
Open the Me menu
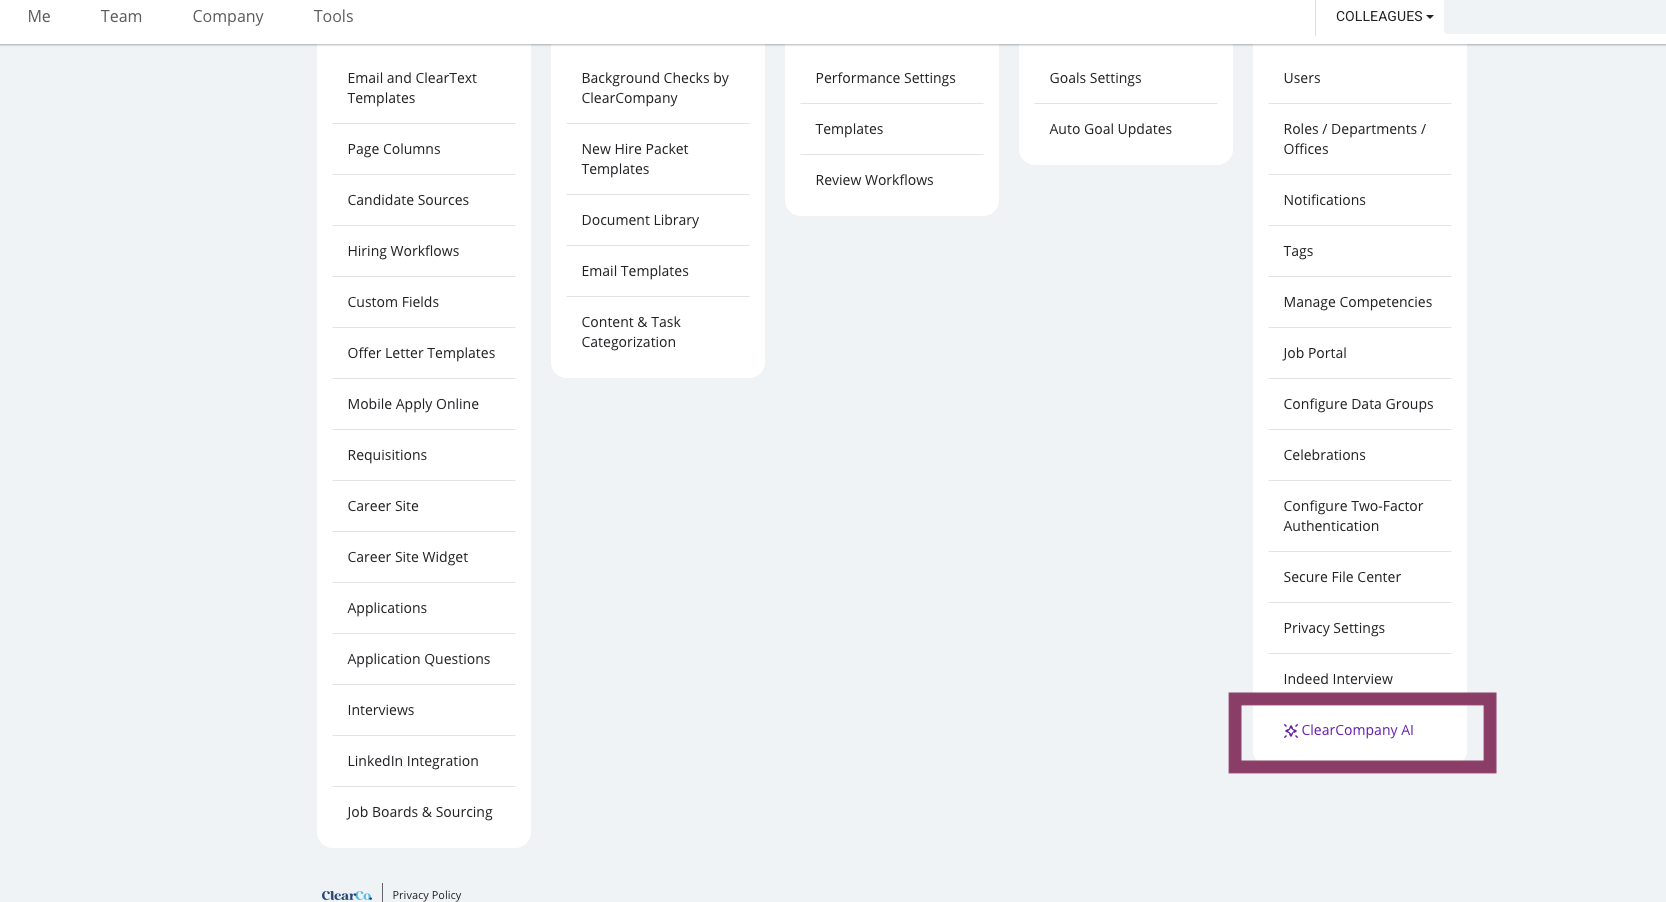click(39, 16)
